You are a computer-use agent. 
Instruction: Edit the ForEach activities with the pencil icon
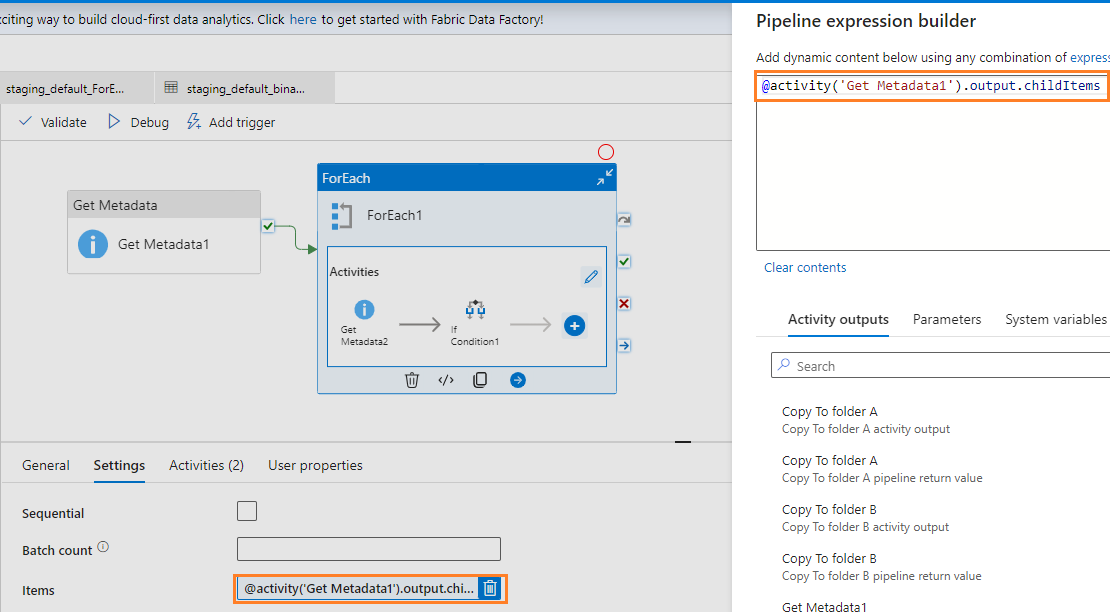(x=591, y=277)
